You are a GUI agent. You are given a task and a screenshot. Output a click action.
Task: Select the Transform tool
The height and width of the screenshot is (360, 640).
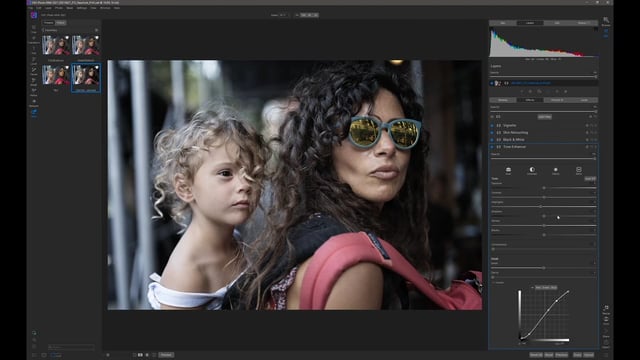[34, 40]
